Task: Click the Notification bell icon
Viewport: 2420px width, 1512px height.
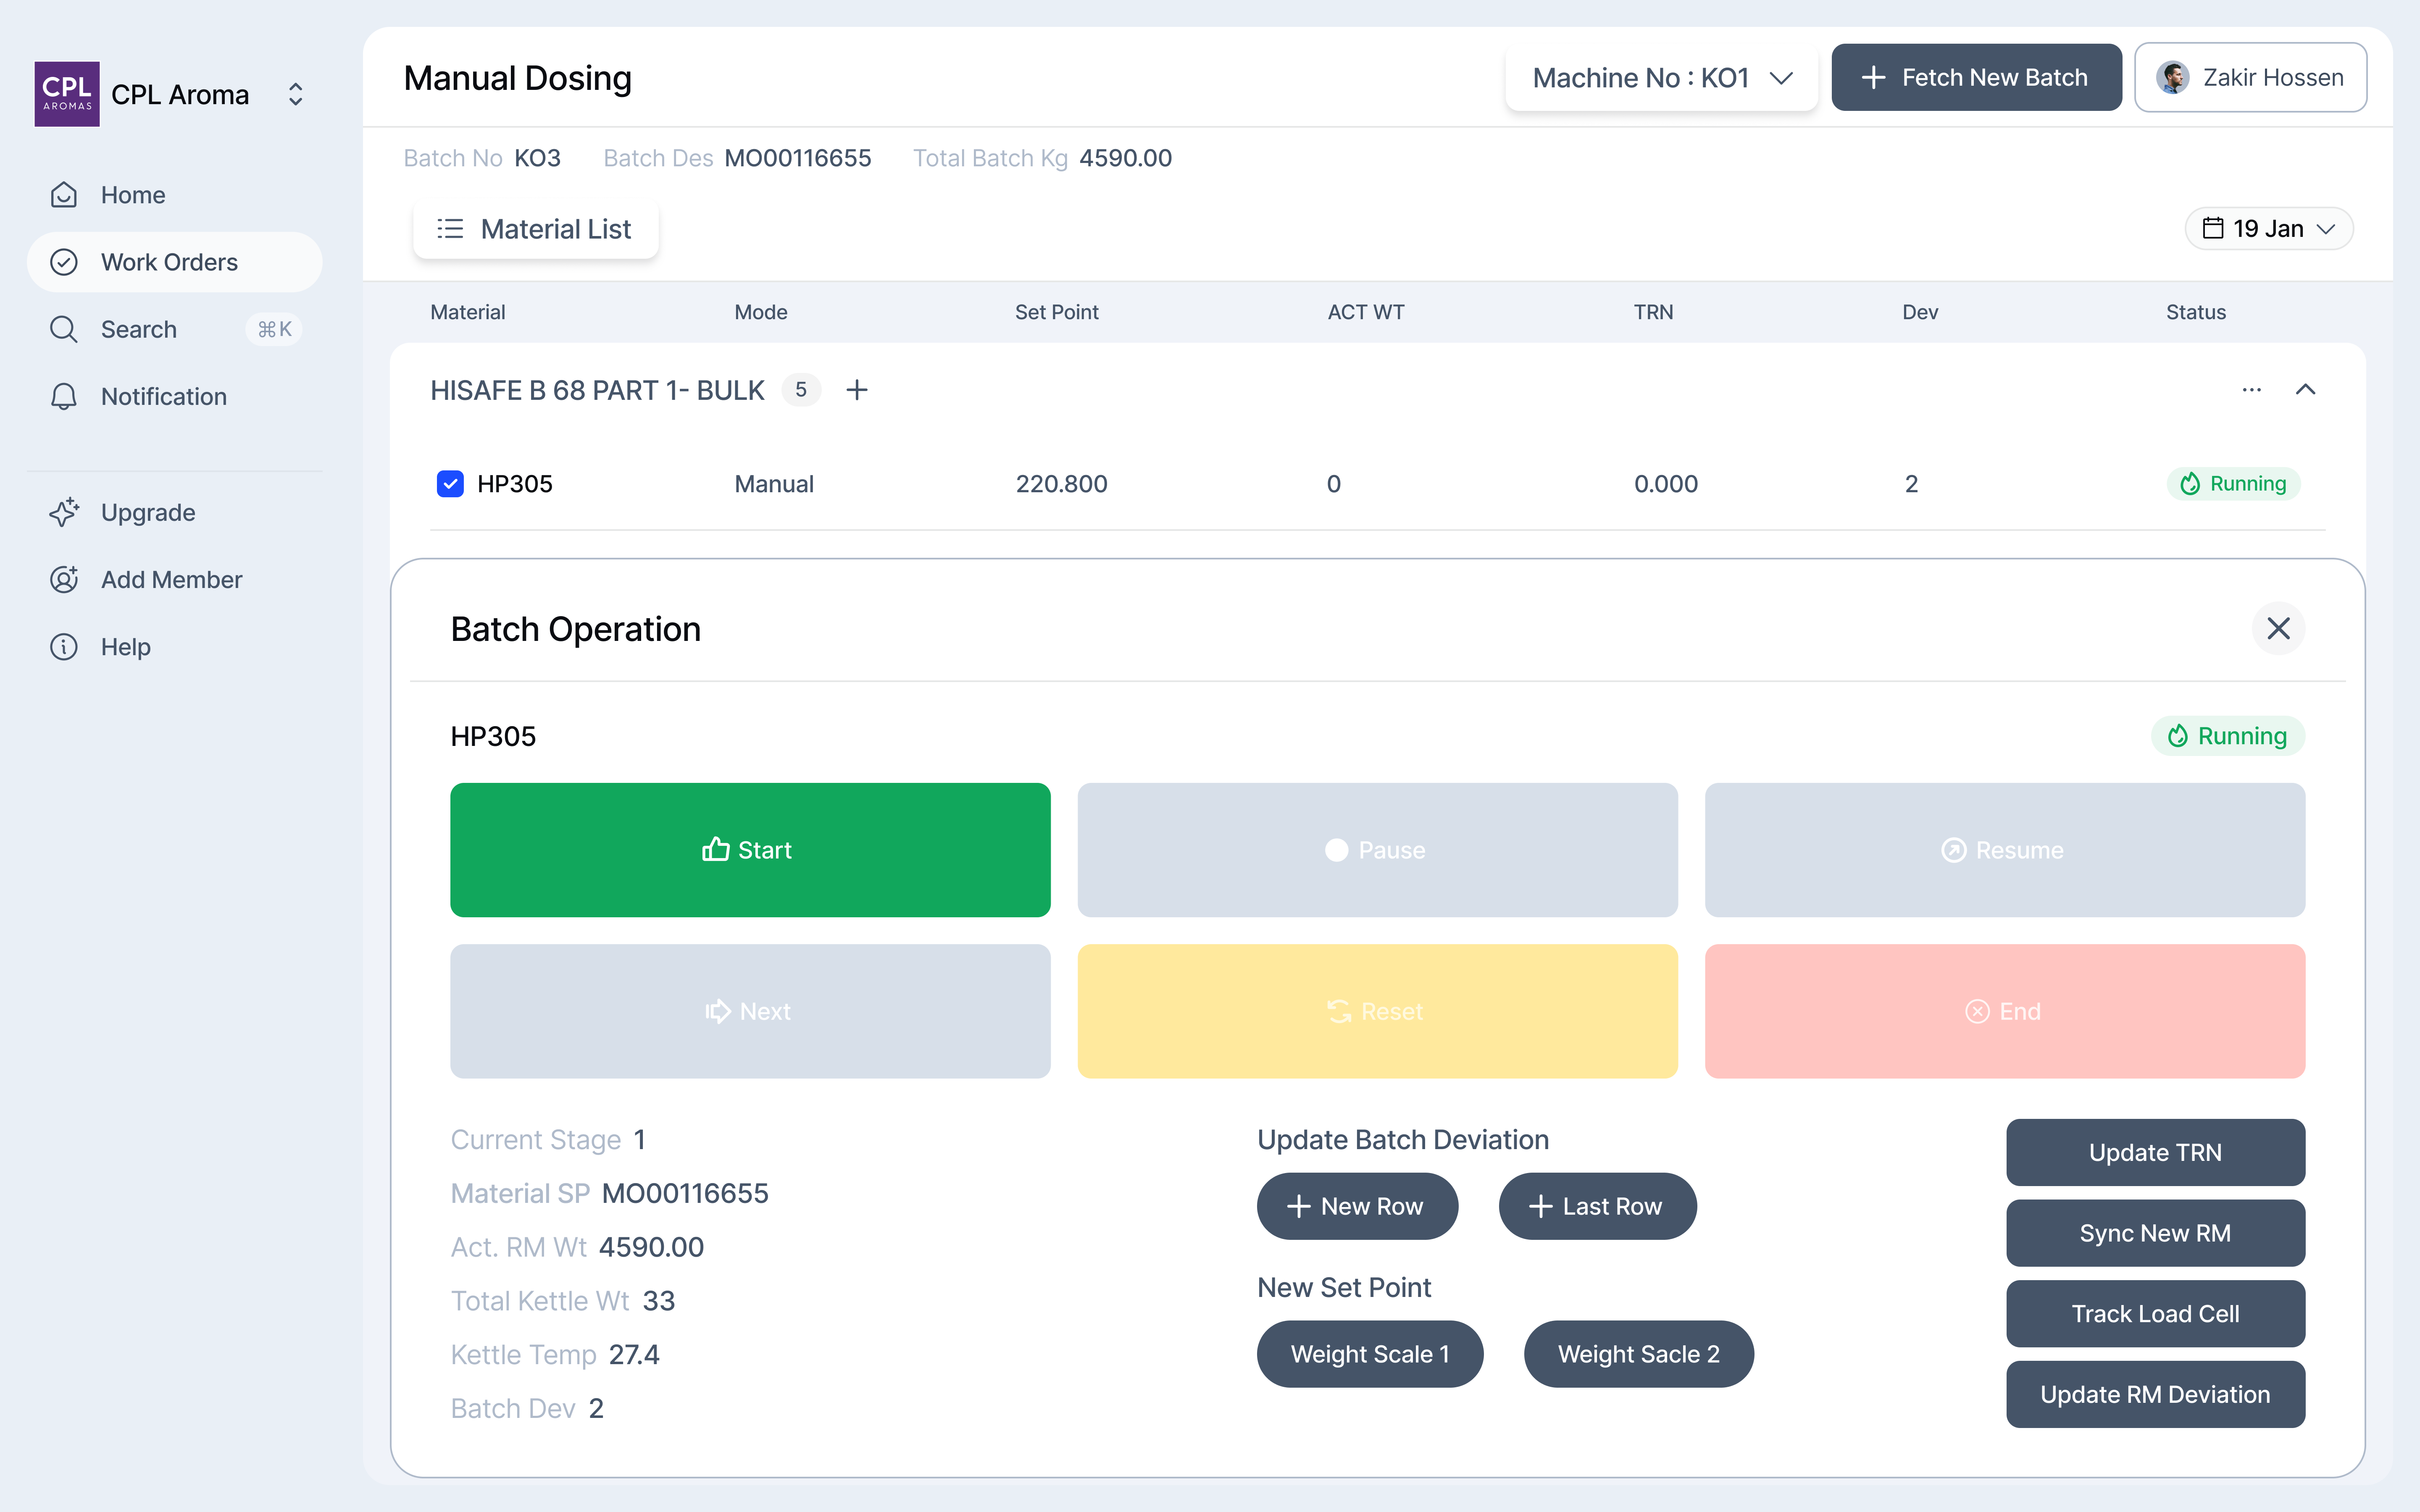Action: [64, 396]
